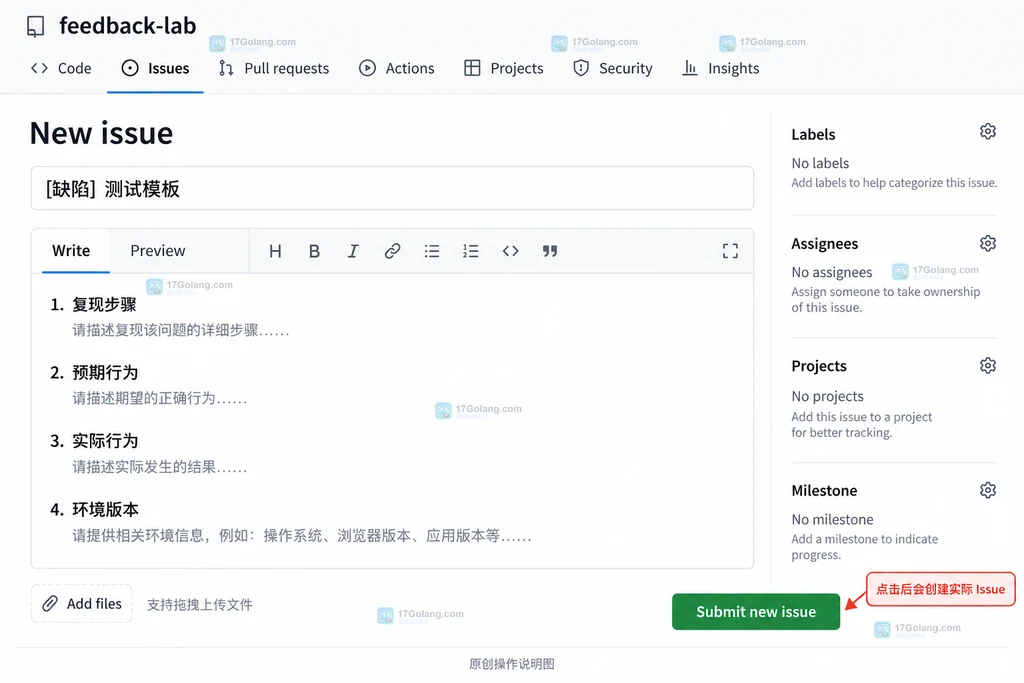Open the Security tab
1024x683 pixels.
(613, 69)
